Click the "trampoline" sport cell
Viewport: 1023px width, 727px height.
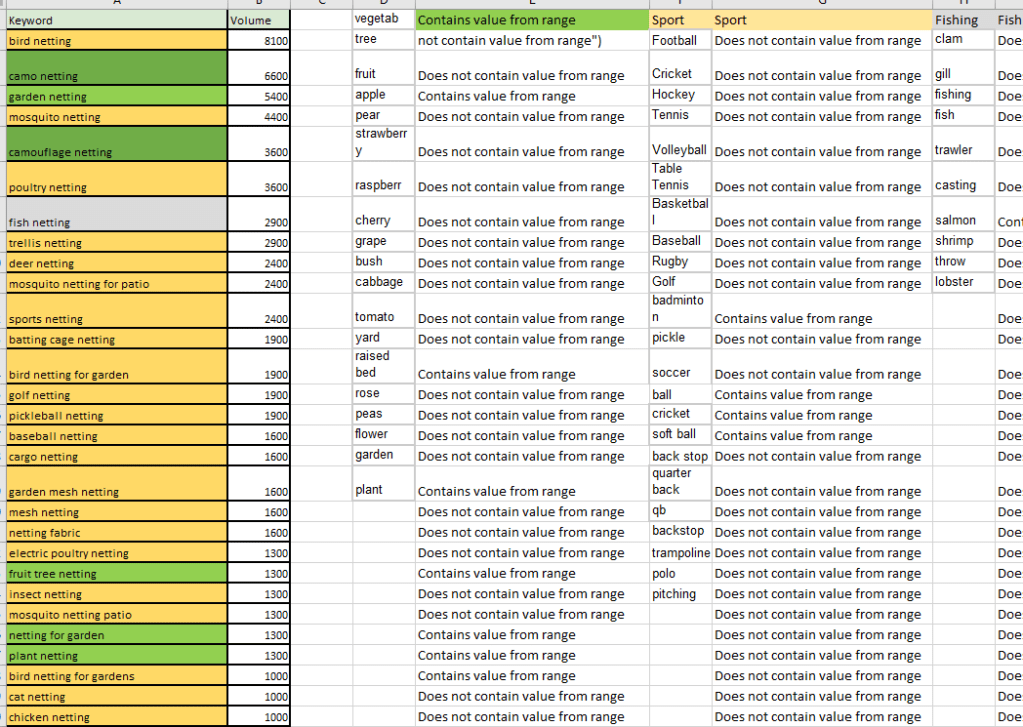[x=681, y=552]
